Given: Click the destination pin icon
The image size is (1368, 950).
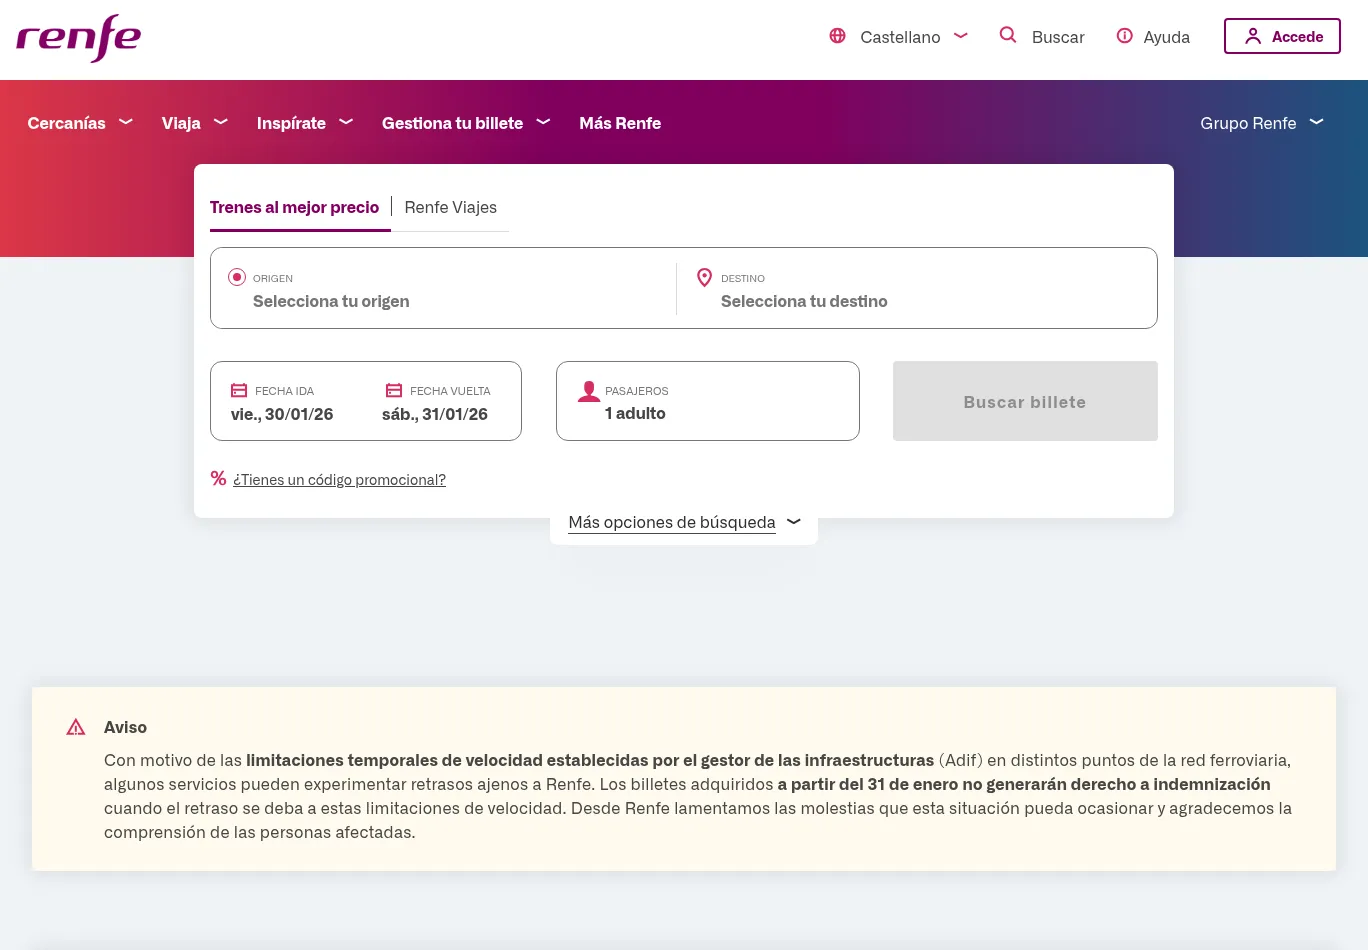Looking at the screenshot, I should point(704,278).
